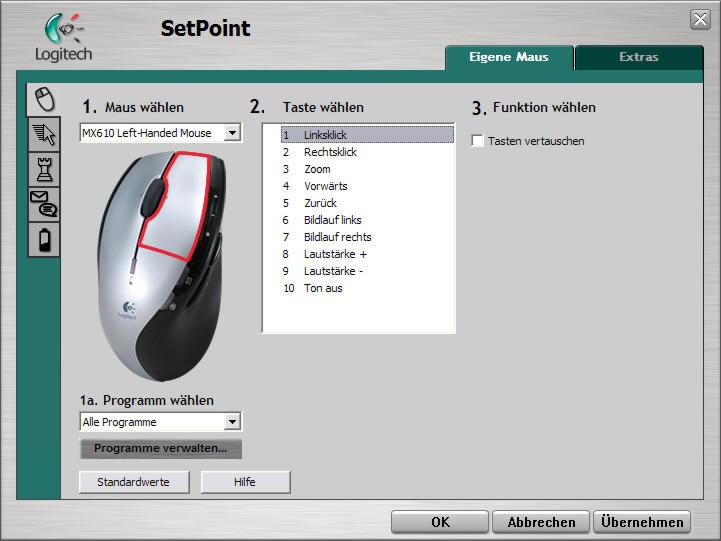Open the Alle Programme dropdown
The width and height of the screenshot is (721, 541).
(232, 422)
